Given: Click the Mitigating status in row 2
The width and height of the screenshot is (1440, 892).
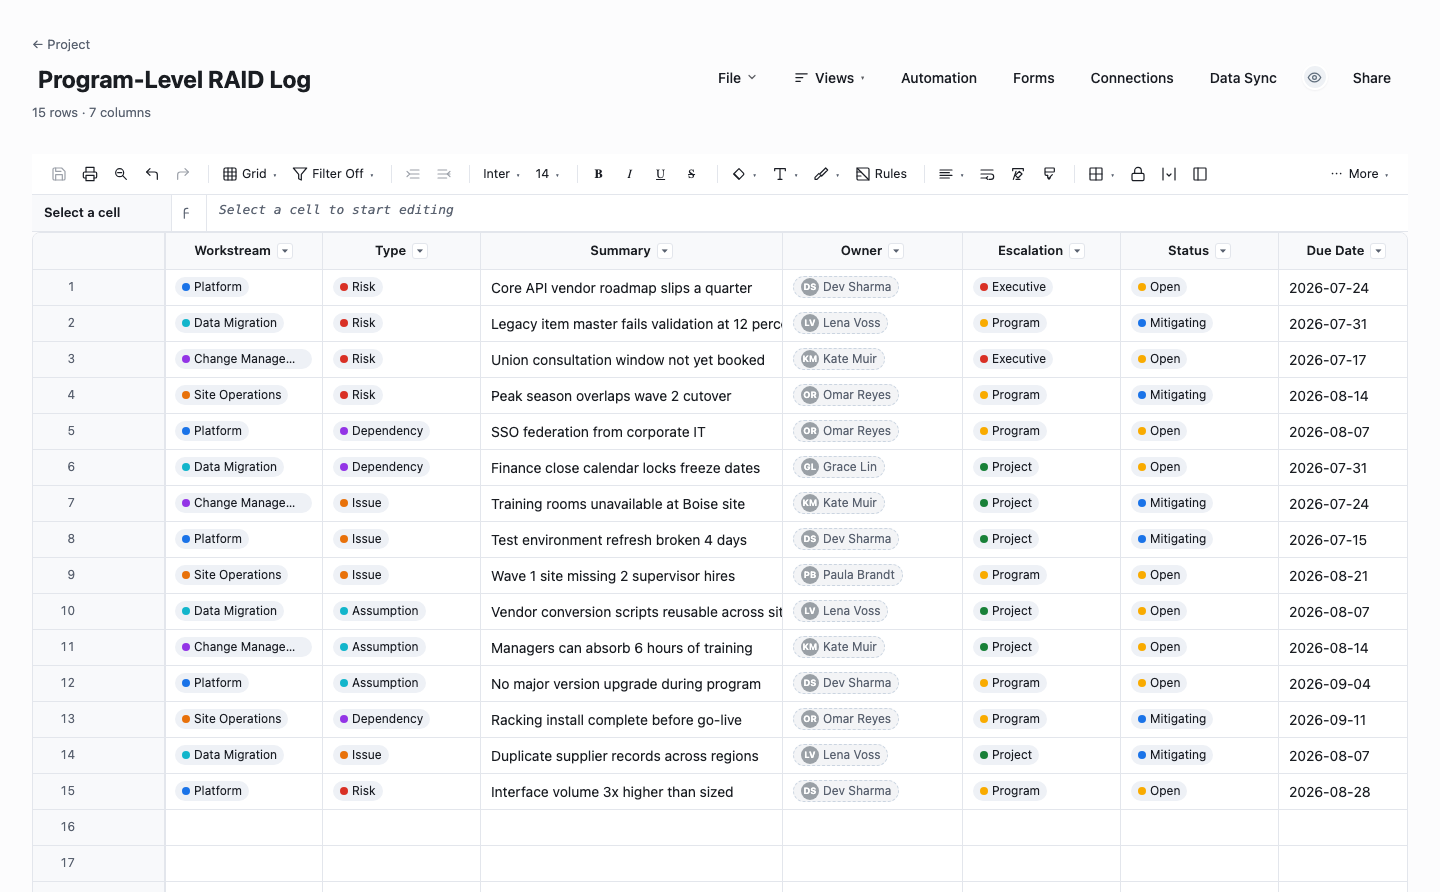Looking at the screenshot, I should [x=1172, y=323].
